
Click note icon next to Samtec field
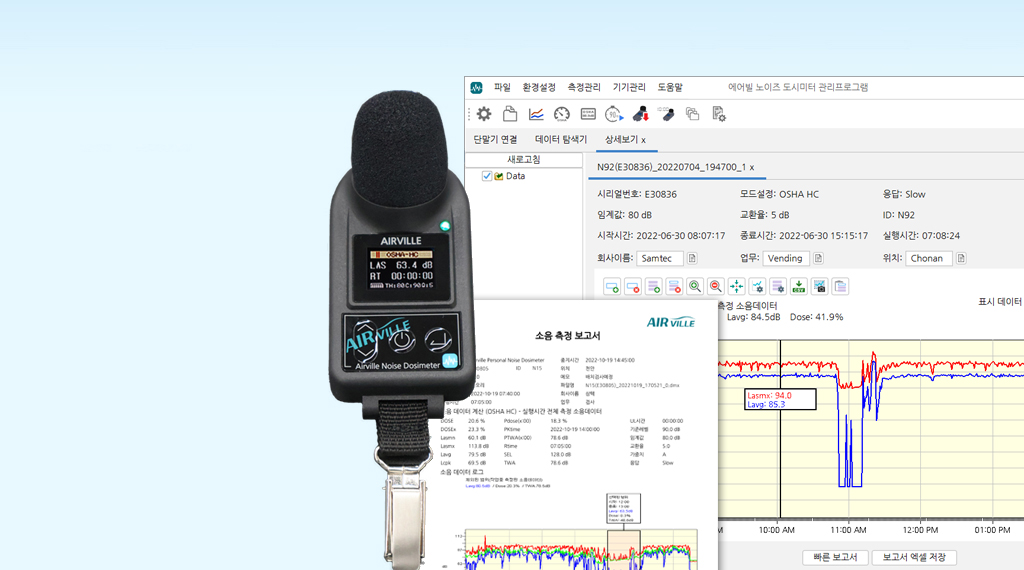[692, 259]
